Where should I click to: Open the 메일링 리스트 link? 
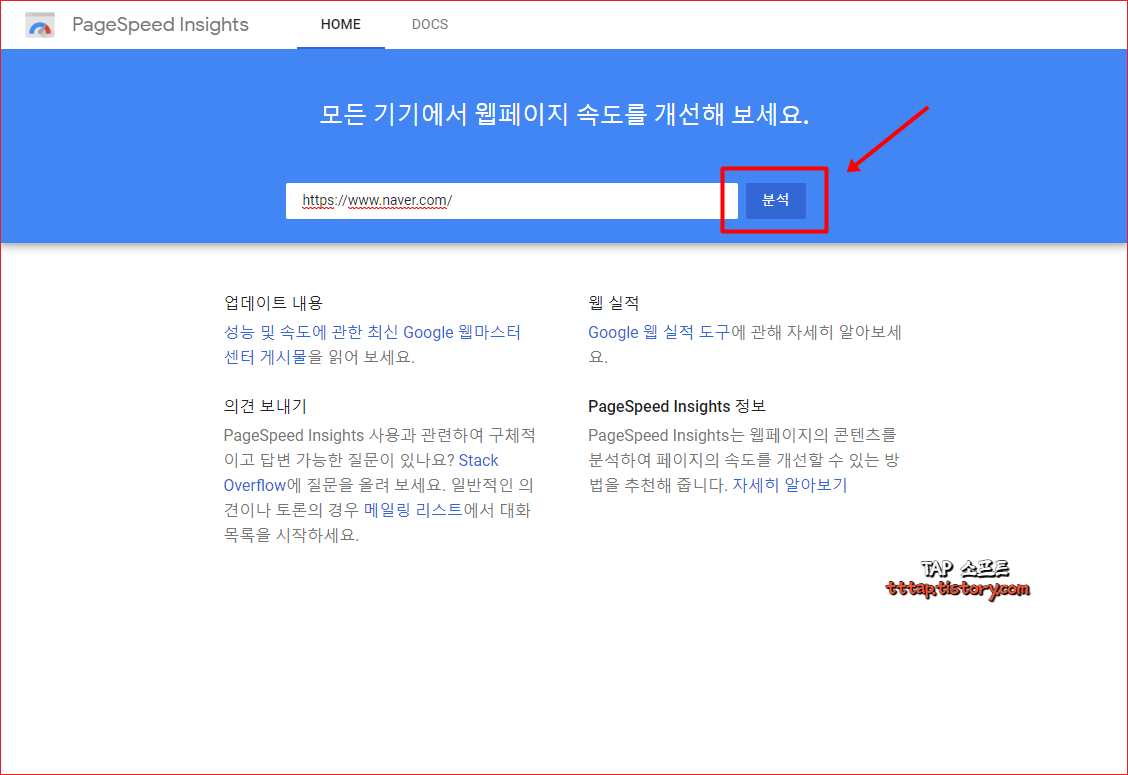(413, 510)
